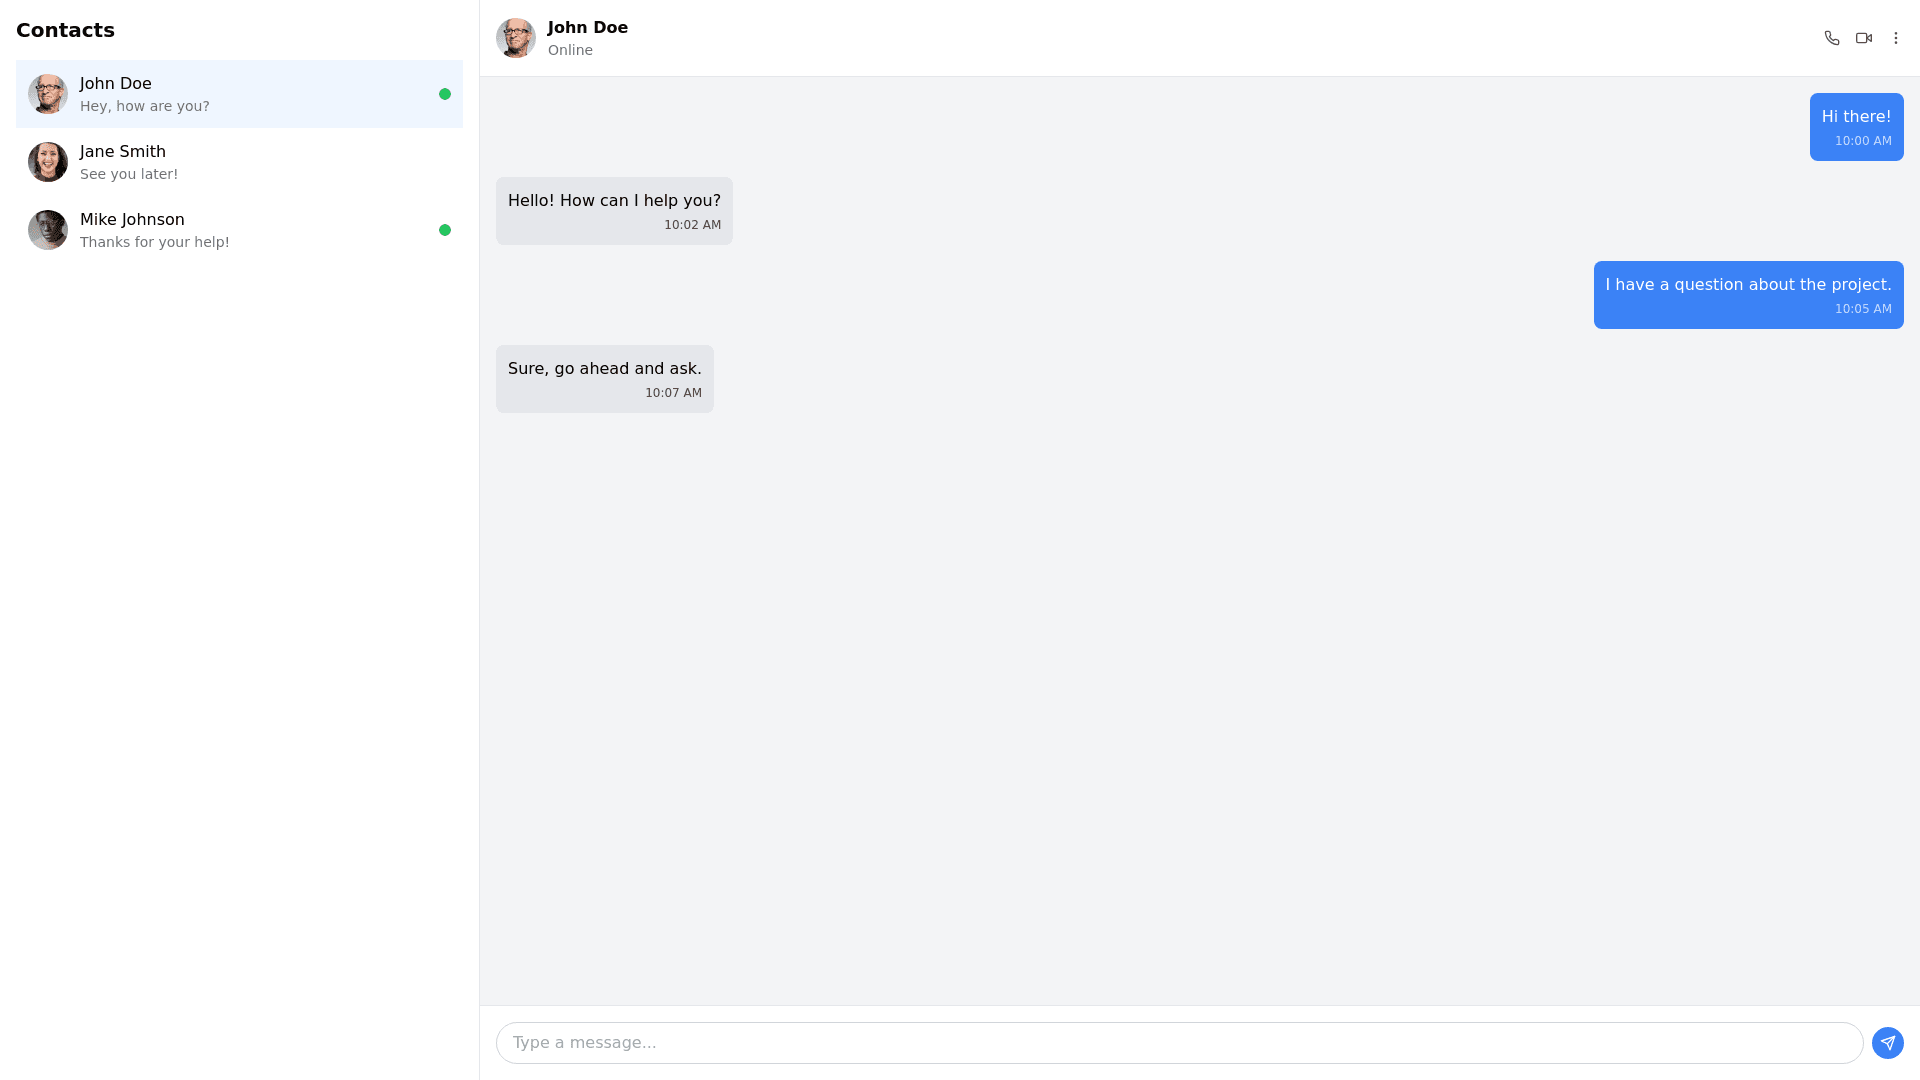The width and height of the screenshot is (1920, 1080).
Task: Start a voice call with John Doe
Action: coord(1831,38)
